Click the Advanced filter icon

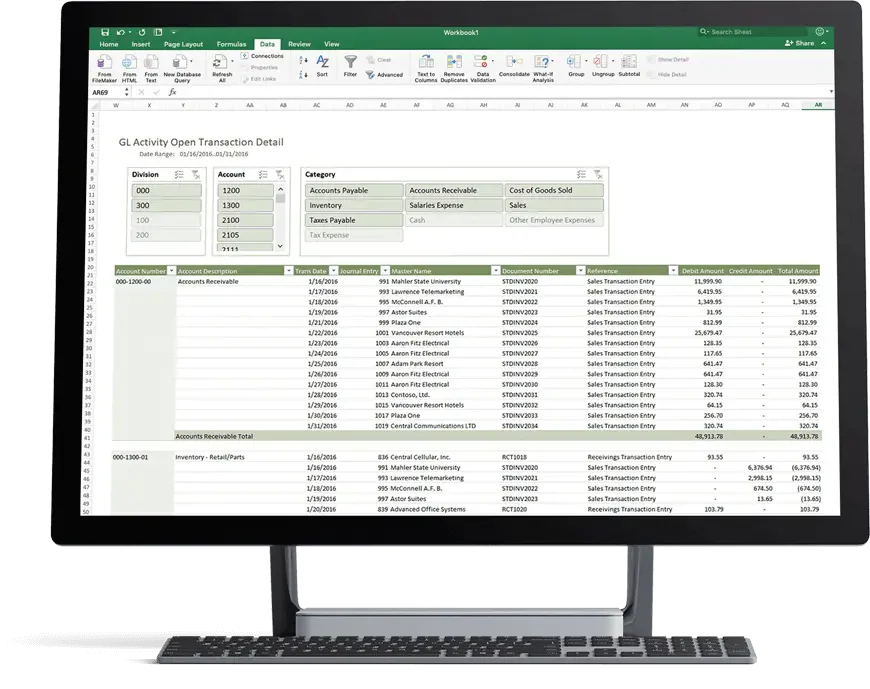click(x=370, y=74)
